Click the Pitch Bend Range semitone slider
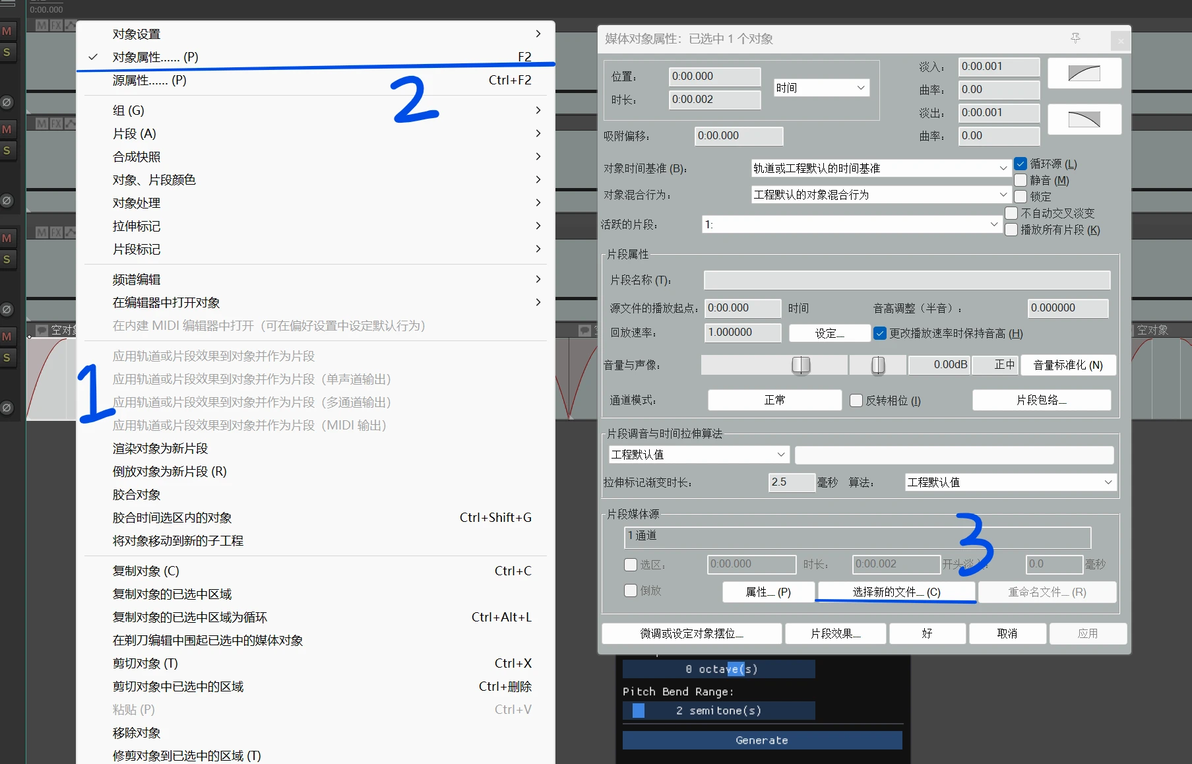Image resolution: width=1192 pixels, height=764 pixels. [x=718, y=710]
